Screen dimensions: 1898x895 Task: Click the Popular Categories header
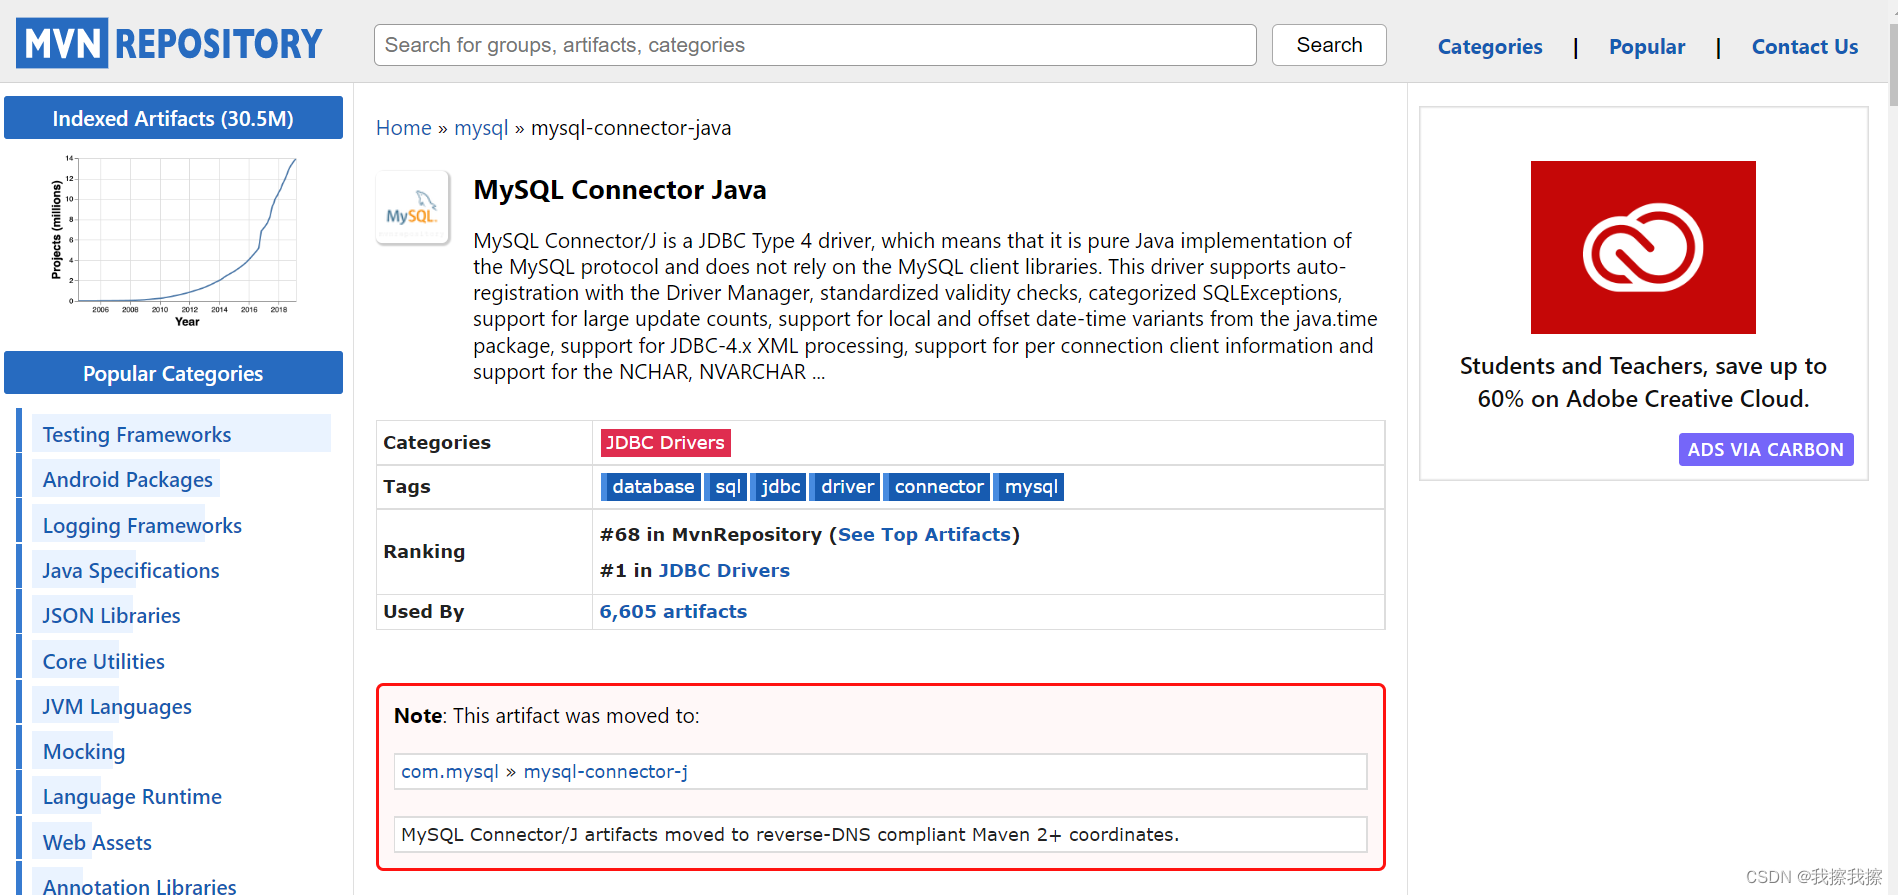(173, 373)
